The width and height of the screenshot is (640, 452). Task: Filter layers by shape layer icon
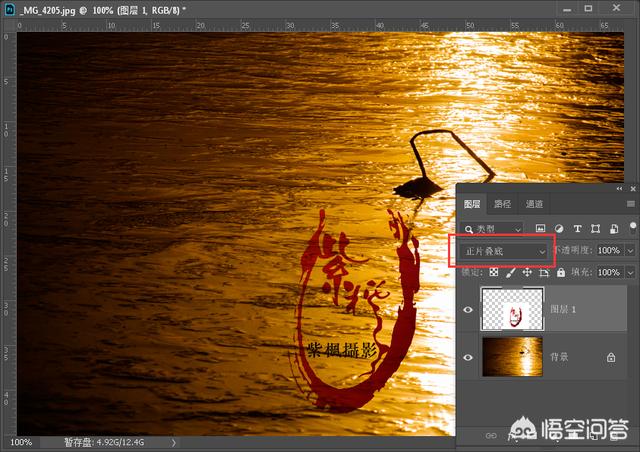coord(595,228)
